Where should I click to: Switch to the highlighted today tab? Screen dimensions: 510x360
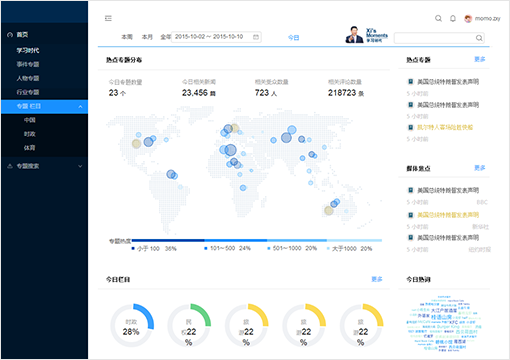click(293, 38)
